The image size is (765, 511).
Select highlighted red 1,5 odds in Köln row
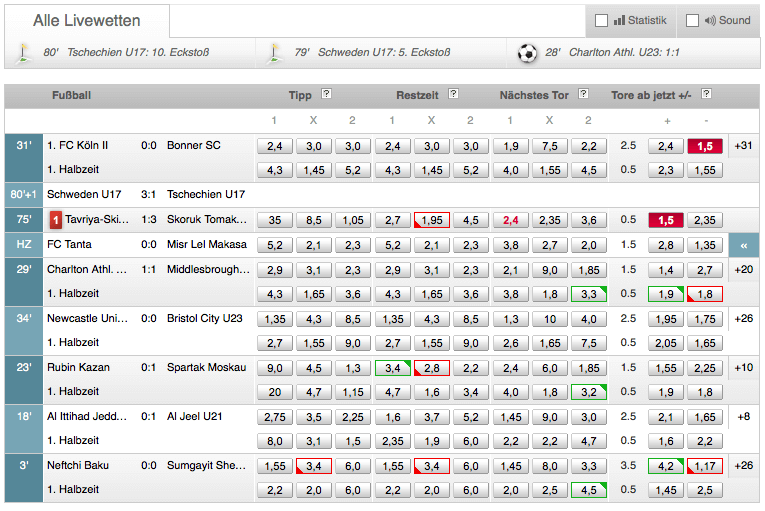705,146
